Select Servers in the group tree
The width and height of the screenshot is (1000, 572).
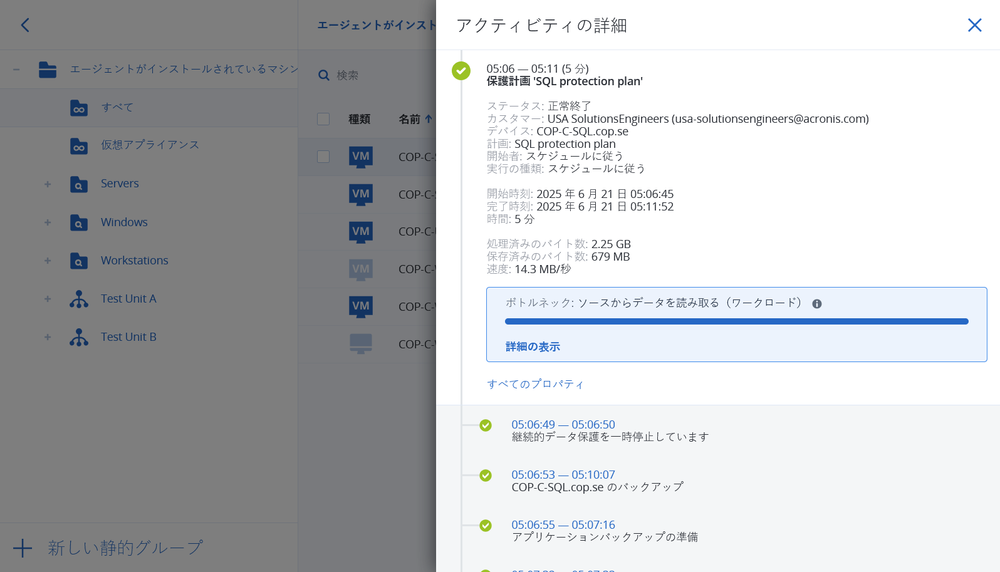pos(119,184)
